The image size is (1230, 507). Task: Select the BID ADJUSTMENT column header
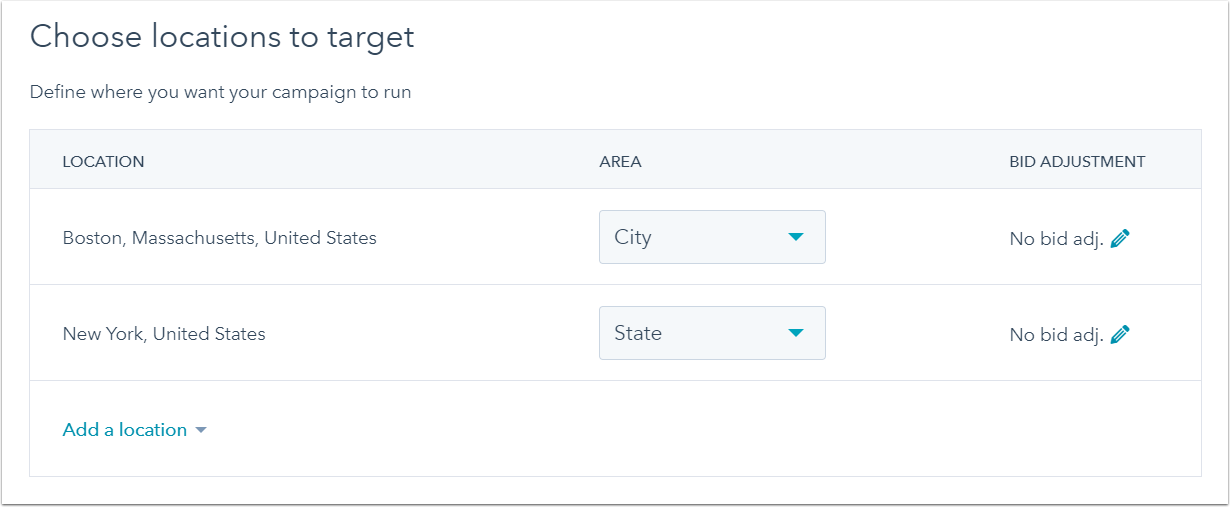click(1077, 161)
